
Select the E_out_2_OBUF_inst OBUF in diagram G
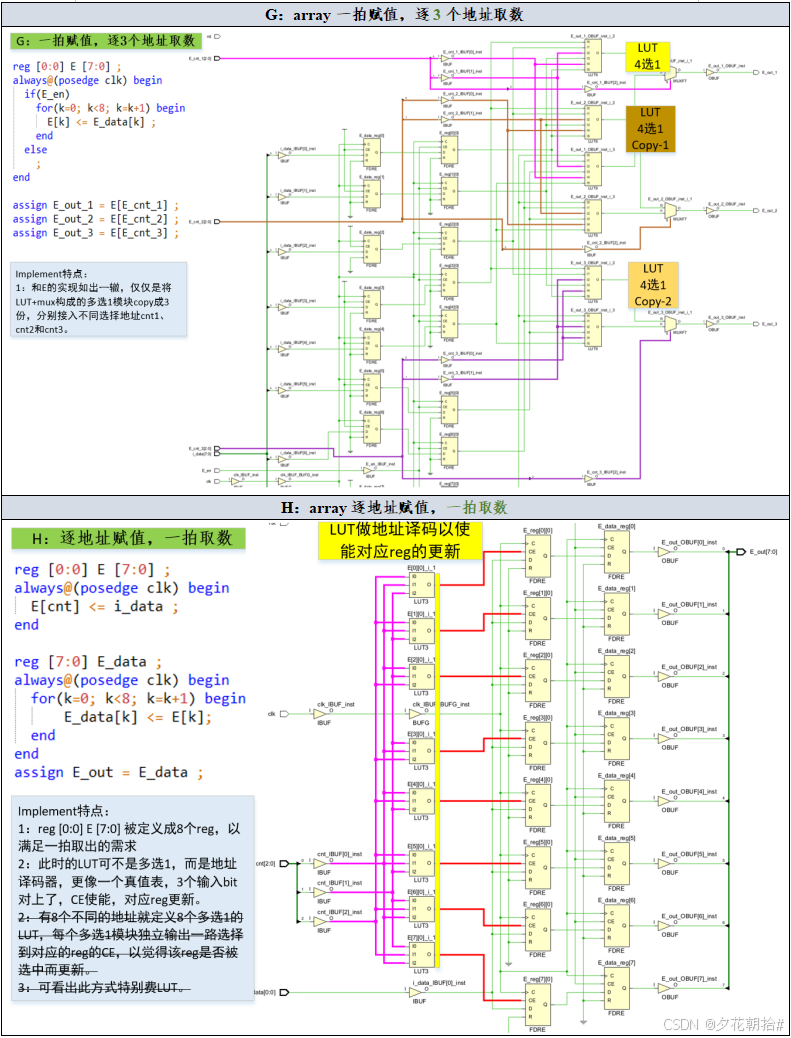712,211
